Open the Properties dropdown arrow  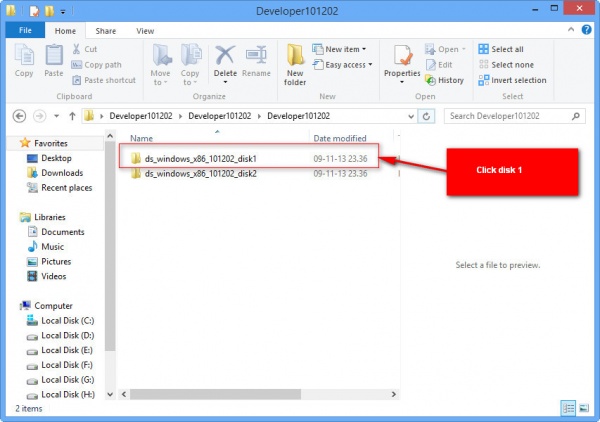point(402,82)
